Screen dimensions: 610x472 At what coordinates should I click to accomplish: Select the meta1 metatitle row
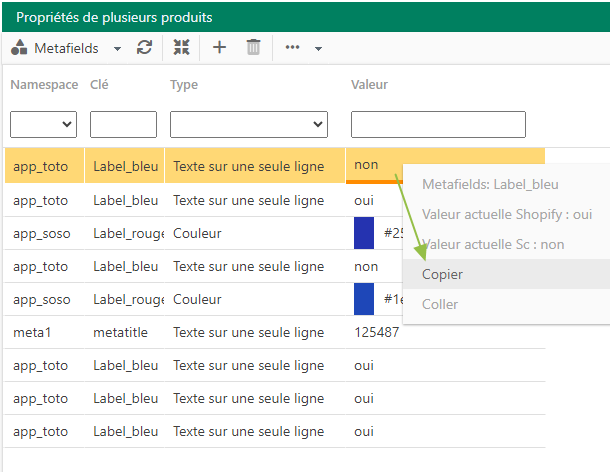click(x=274, y=332)
